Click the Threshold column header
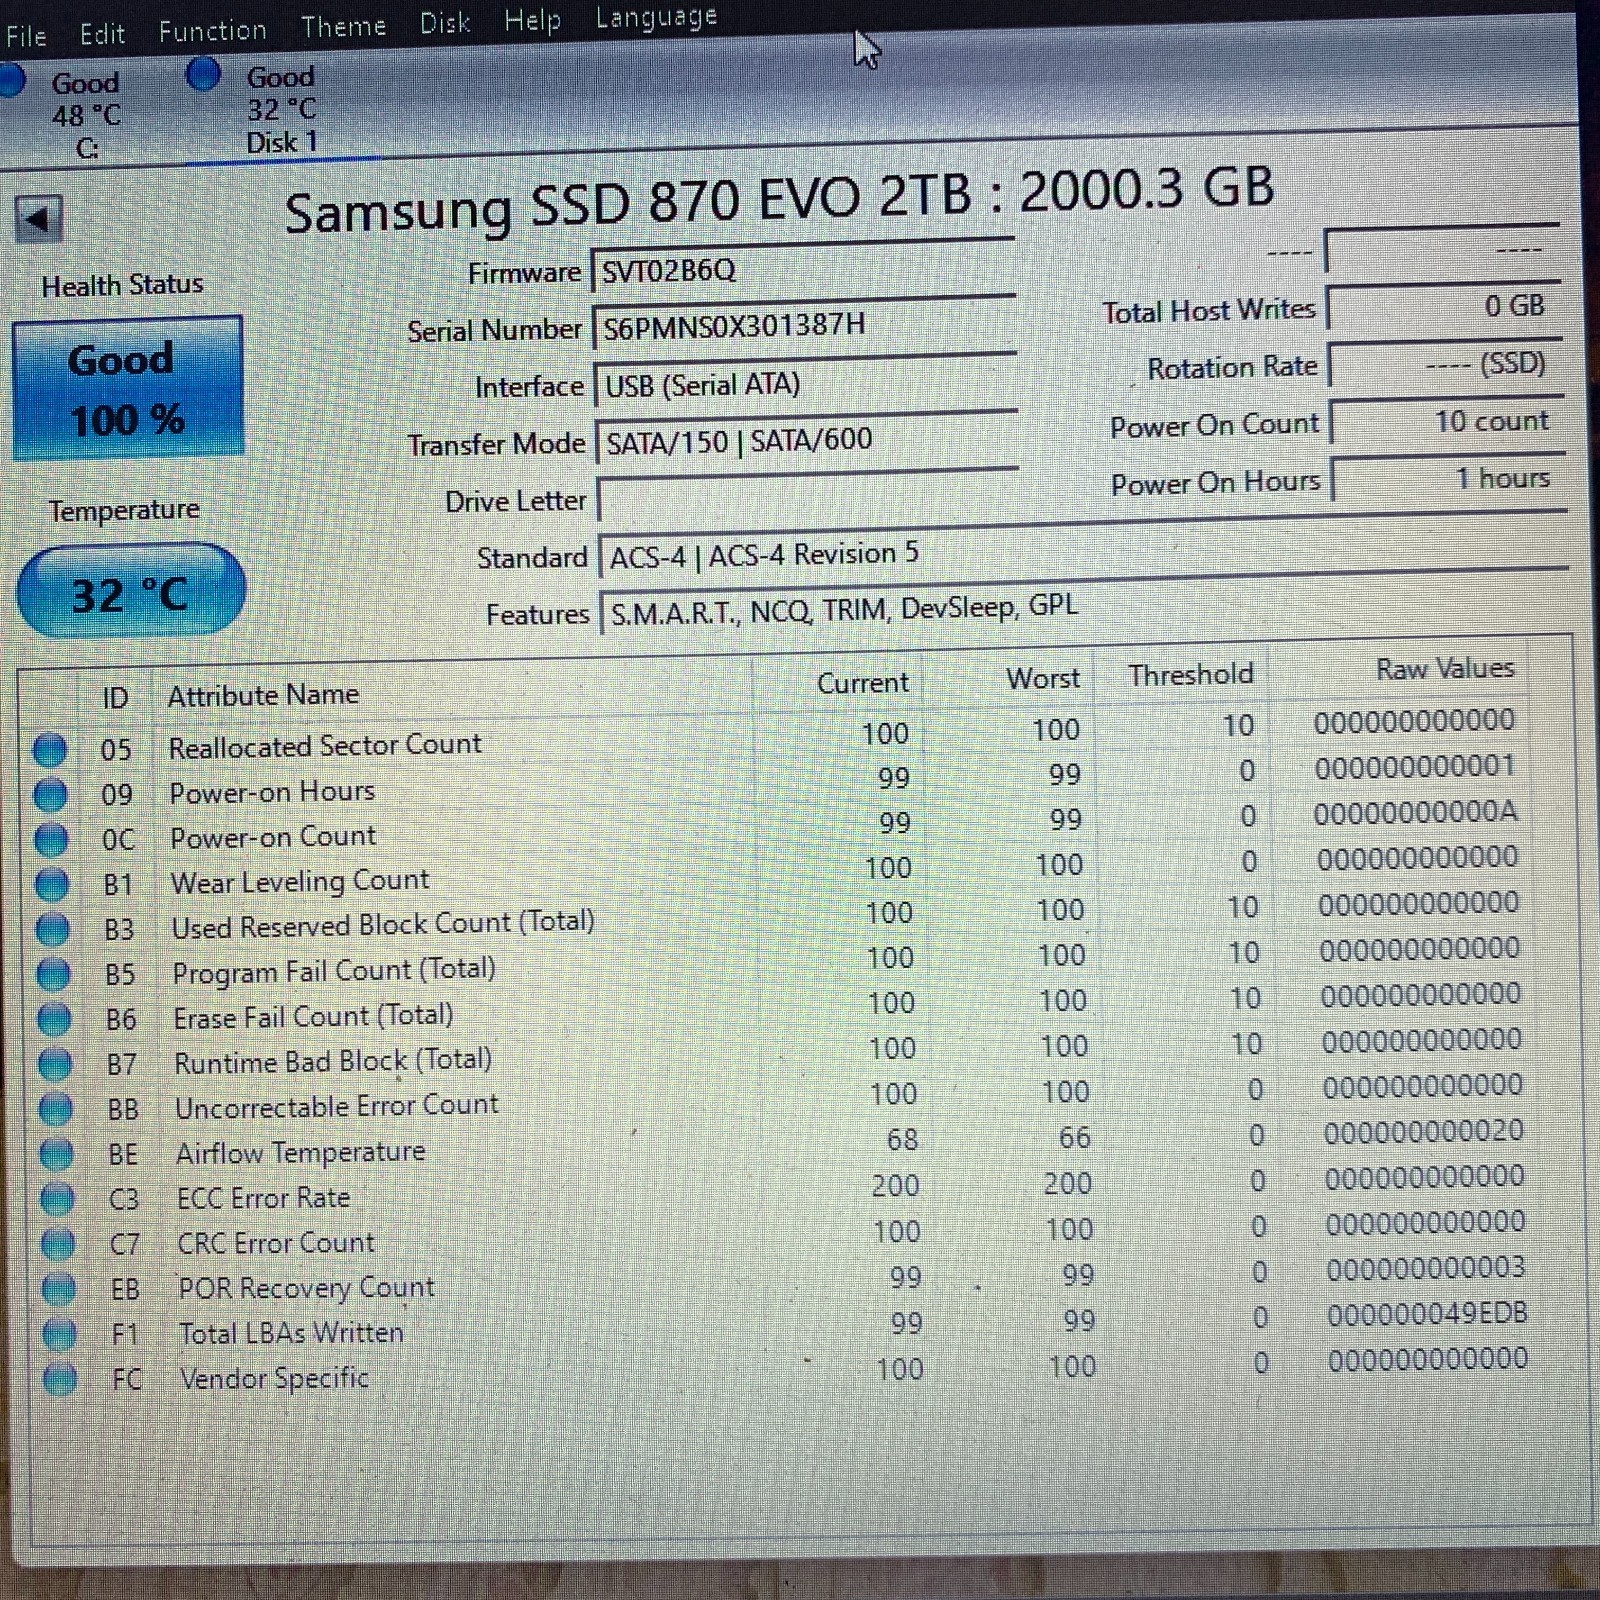Viewport: 1600px width, 1600px height. click(x=1190, y=674)
